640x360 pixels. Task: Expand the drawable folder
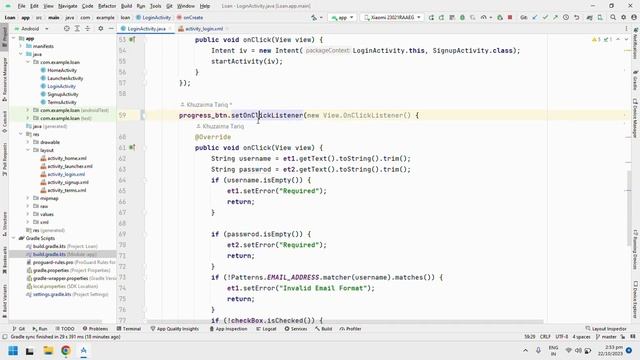[28, 142]
